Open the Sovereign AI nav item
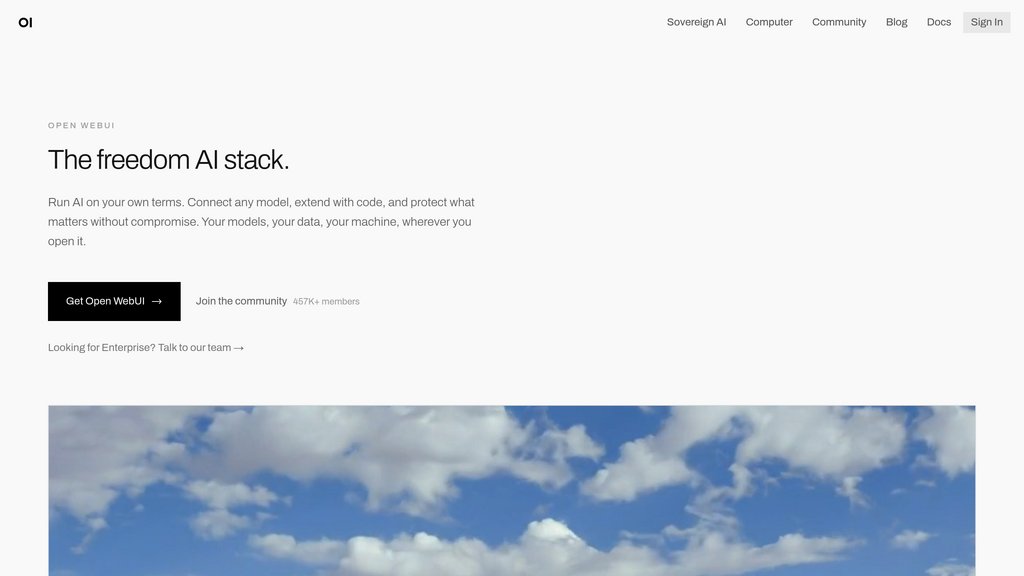 point(696,22)
